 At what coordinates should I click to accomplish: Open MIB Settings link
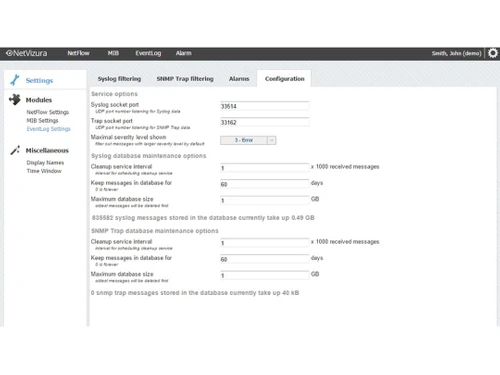coord(42,120)
